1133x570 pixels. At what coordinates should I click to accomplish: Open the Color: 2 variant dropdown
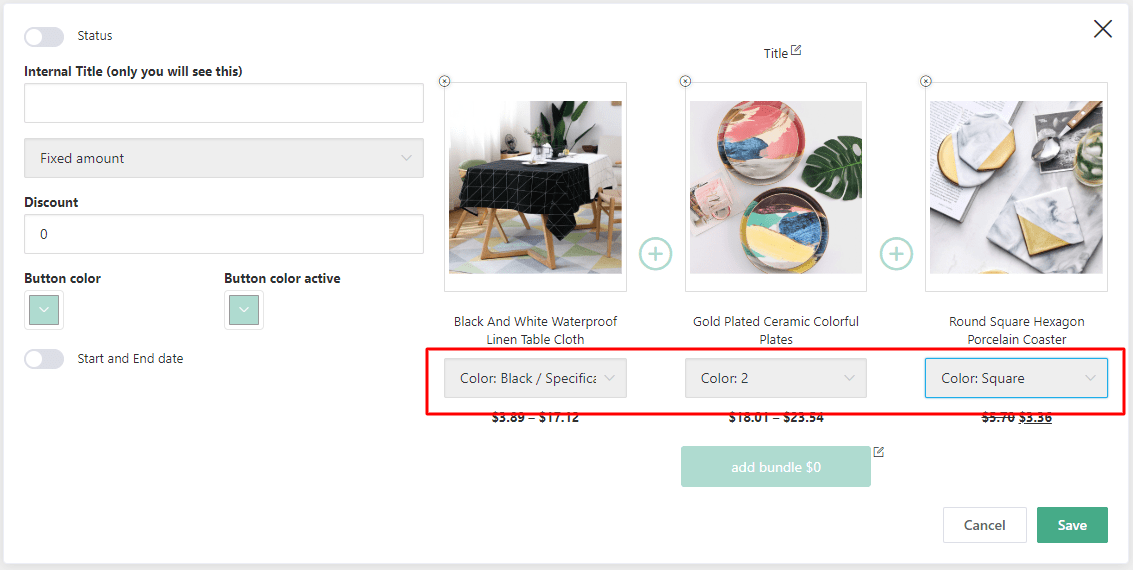coord(776,379)
